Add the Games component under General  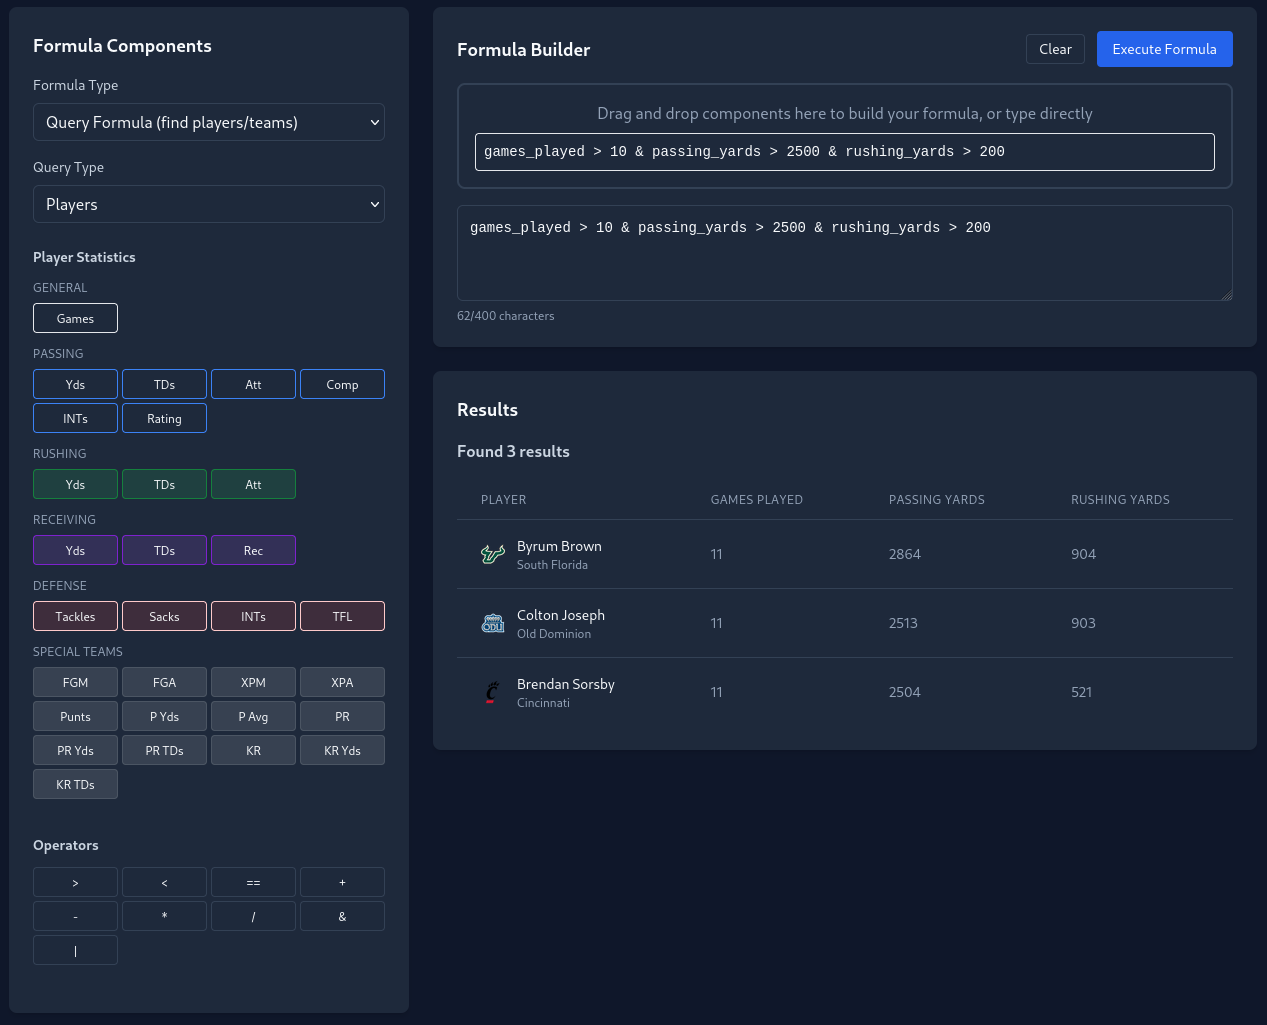pos(75,318)
